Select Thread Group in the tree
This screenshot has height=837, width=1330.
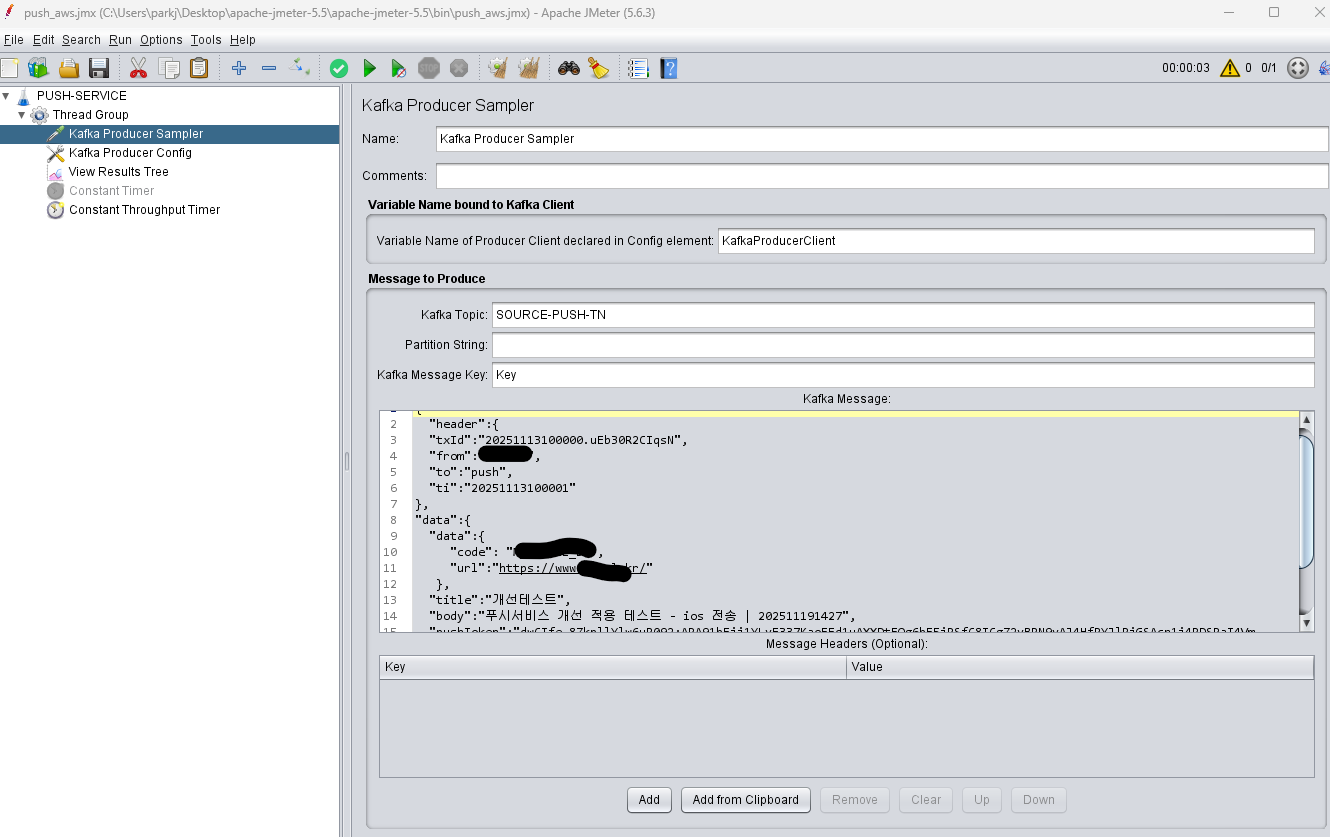point(90,115)
